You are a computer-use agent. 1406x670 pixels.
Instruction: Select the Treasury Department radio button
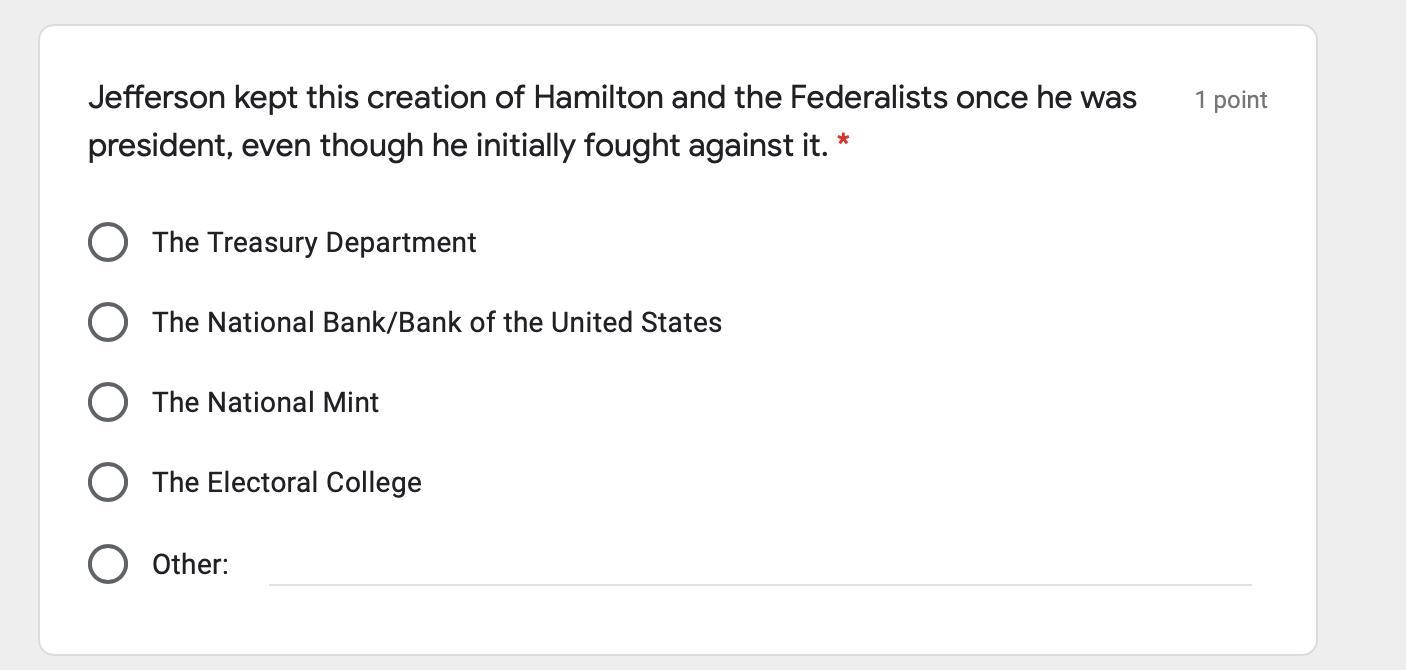(x=108, y=242)
